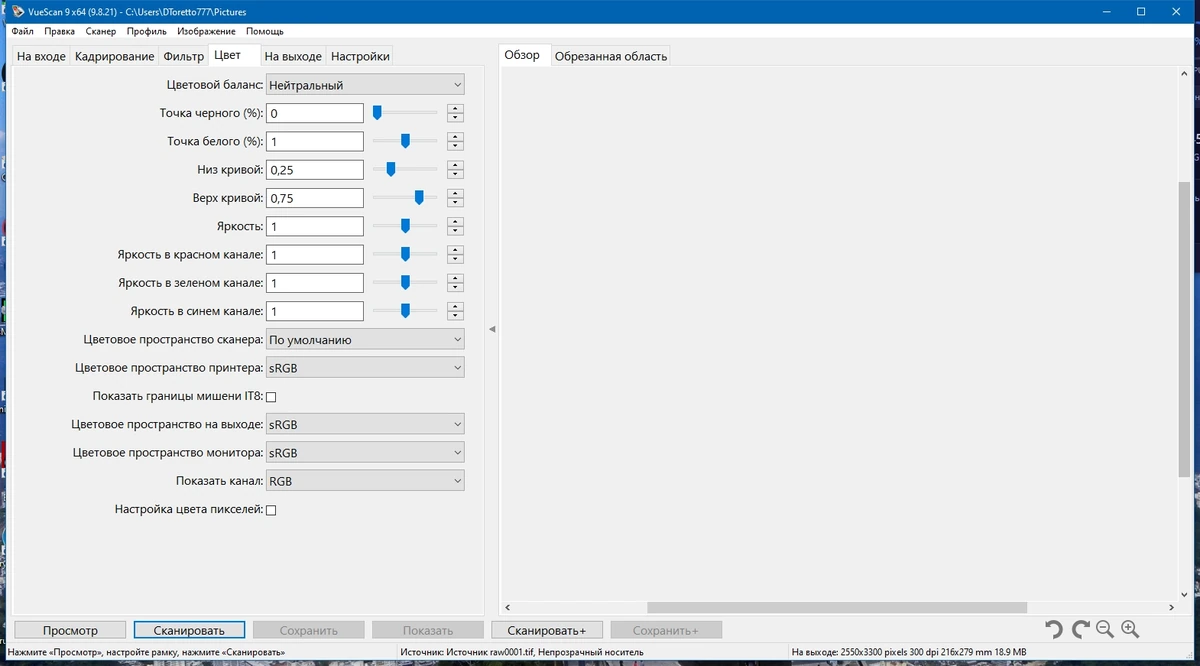
Task: Select 'Обрезанная область' preview tab
Action: click(610, 57)
